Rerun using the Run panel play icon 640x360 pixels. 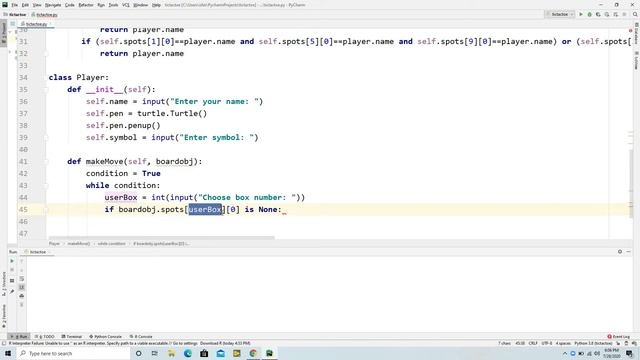(x=12, y=261)
